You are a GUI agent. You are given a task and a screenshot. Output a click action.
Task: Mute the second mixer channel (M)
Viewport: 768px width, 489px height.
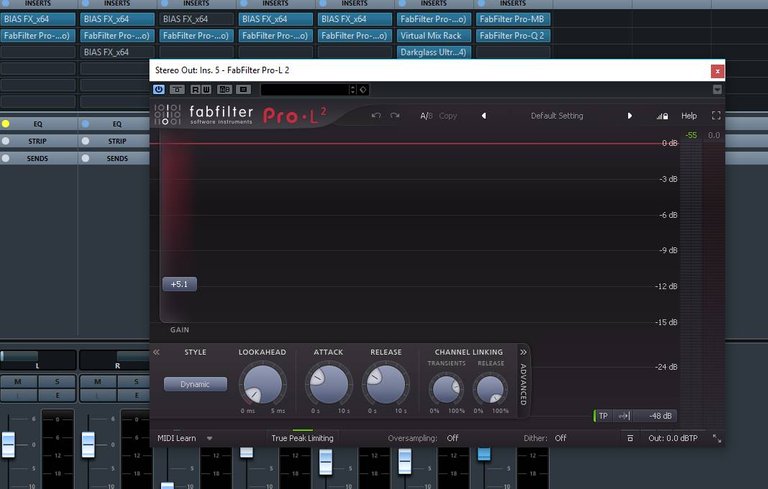pos(98,381)
